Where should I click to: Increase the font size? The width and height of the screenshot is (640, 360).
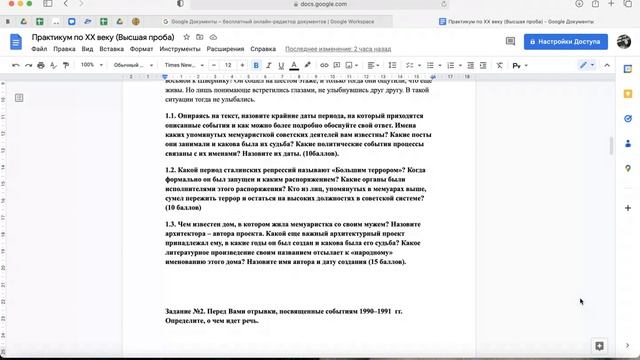[x=242, y=65]
